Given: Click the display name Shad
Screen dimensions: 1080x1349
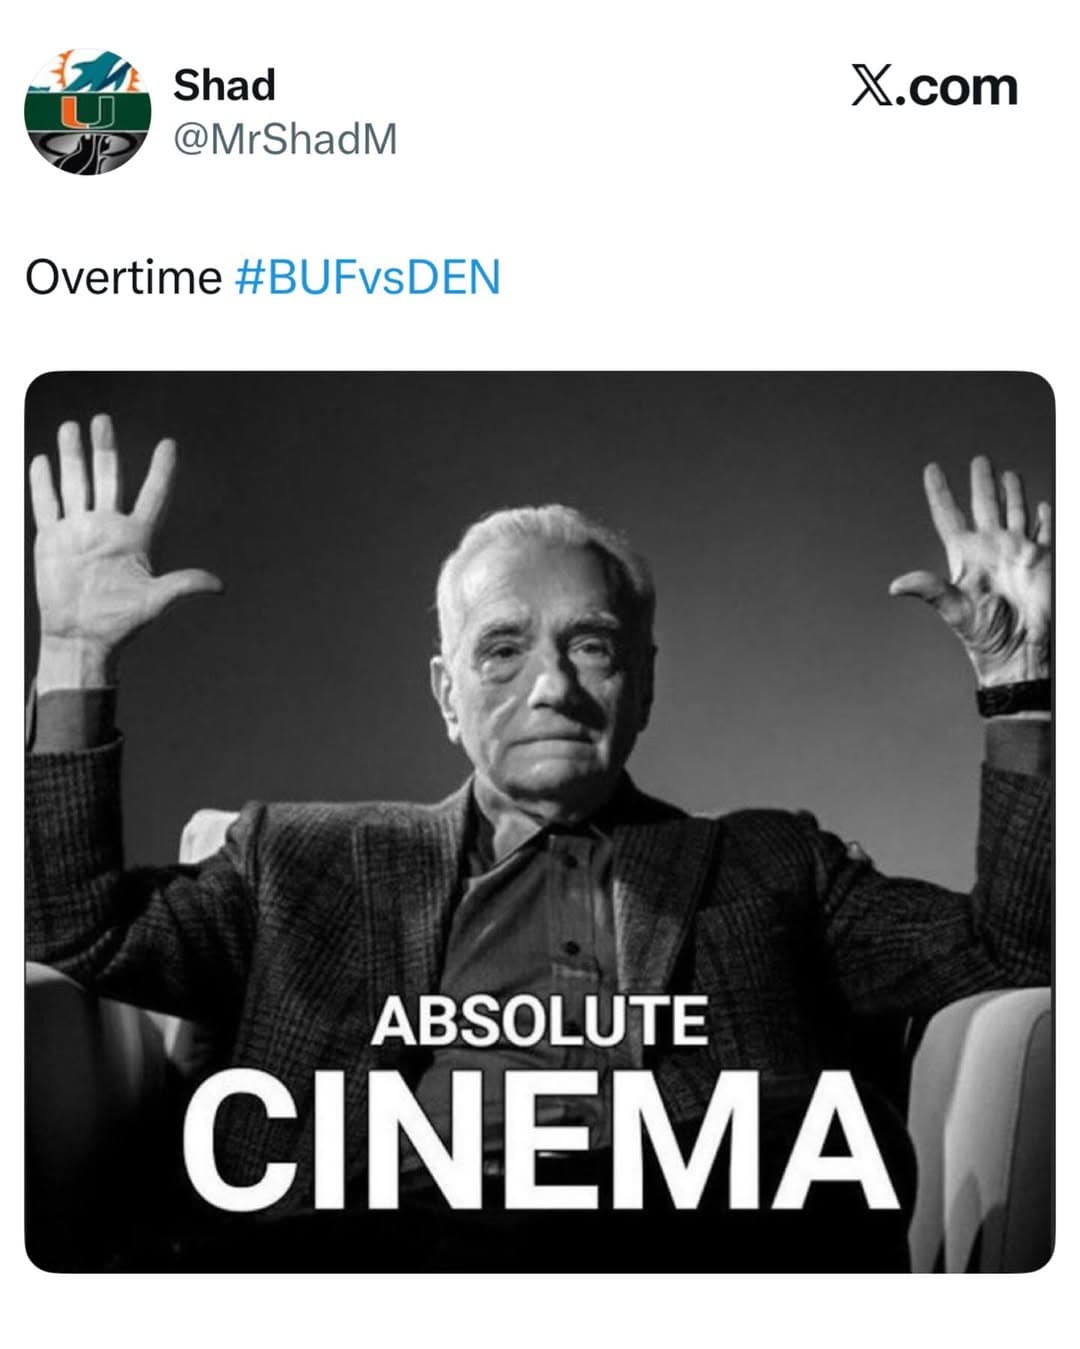Looking at the screenshot, I should tap(224, 85).
